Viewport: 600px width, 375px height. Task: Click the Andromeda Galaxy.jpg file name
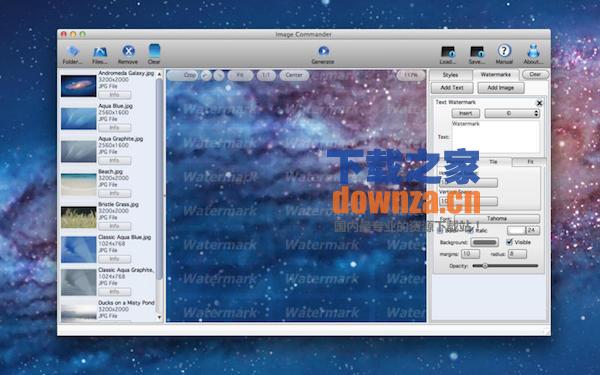pos(126,73)
